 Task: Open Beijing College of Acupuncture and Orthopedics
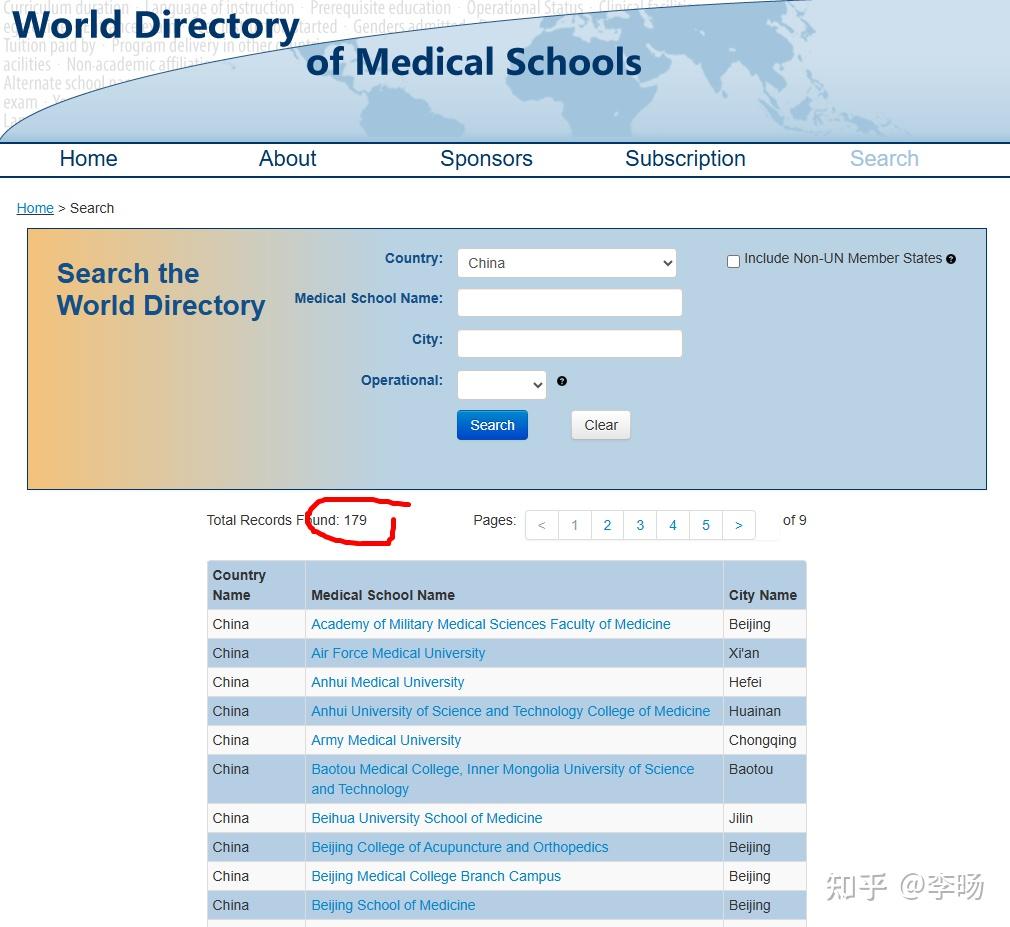(x=460, y=847)
